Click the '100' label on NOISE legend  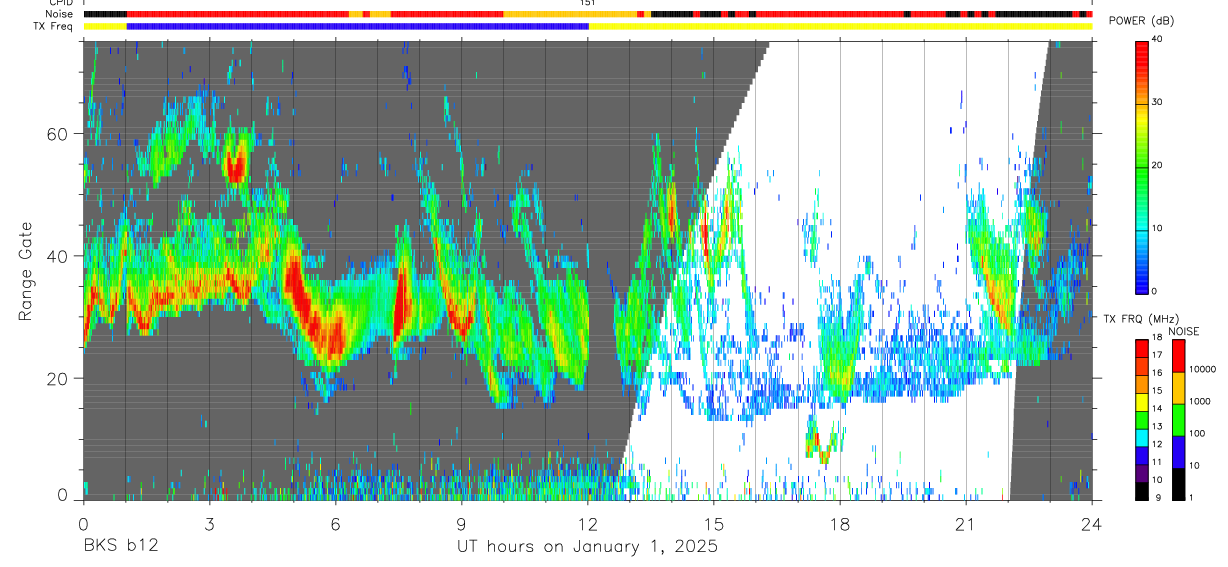click(x=1197, y=433)
